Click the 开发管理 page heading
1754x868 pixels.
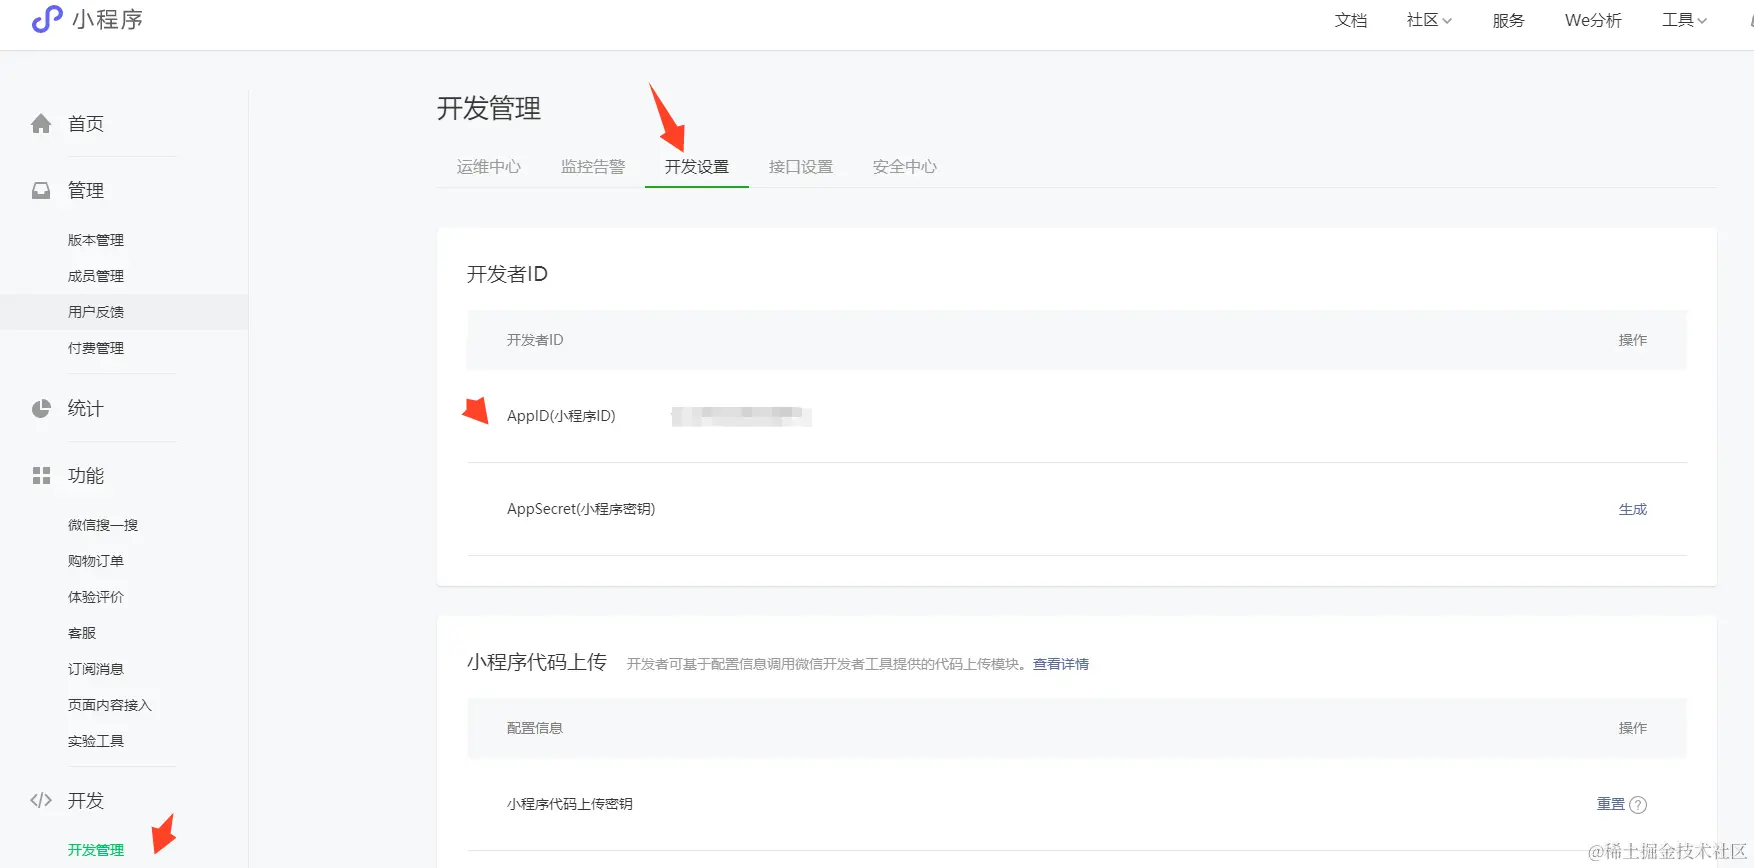coord(489,108)
